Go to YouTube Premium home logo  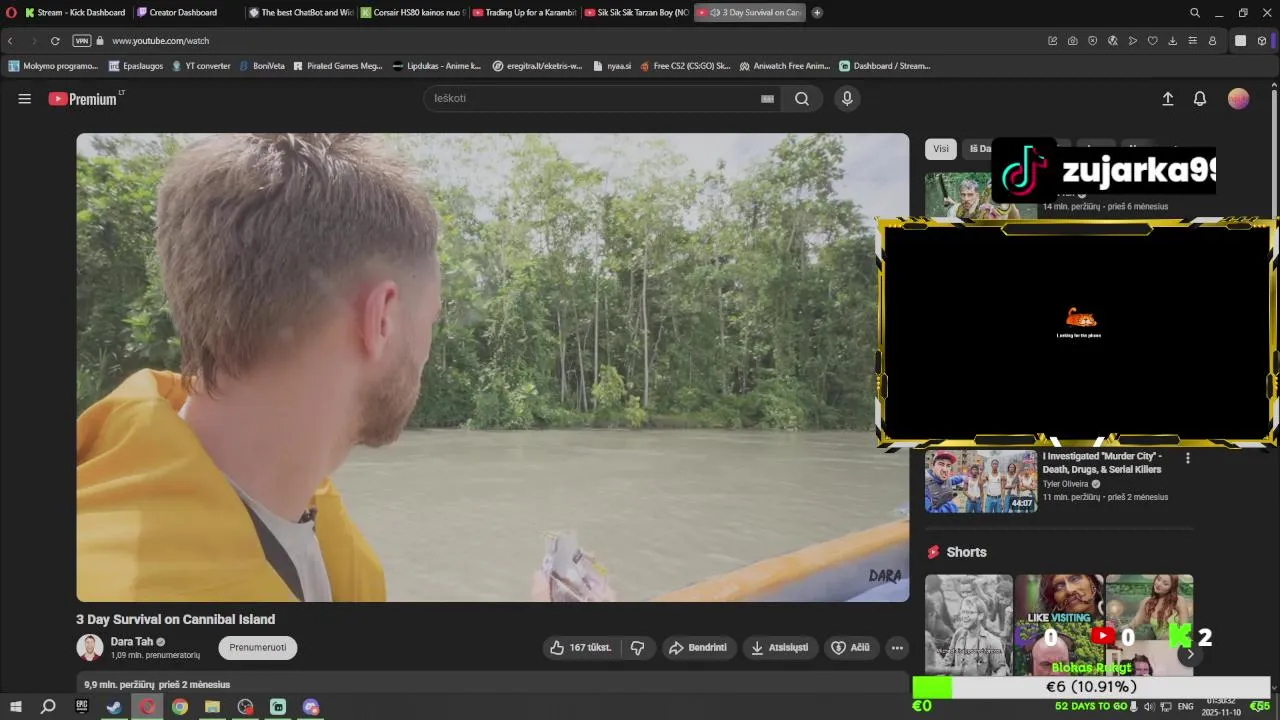click(x=83, y=99)
